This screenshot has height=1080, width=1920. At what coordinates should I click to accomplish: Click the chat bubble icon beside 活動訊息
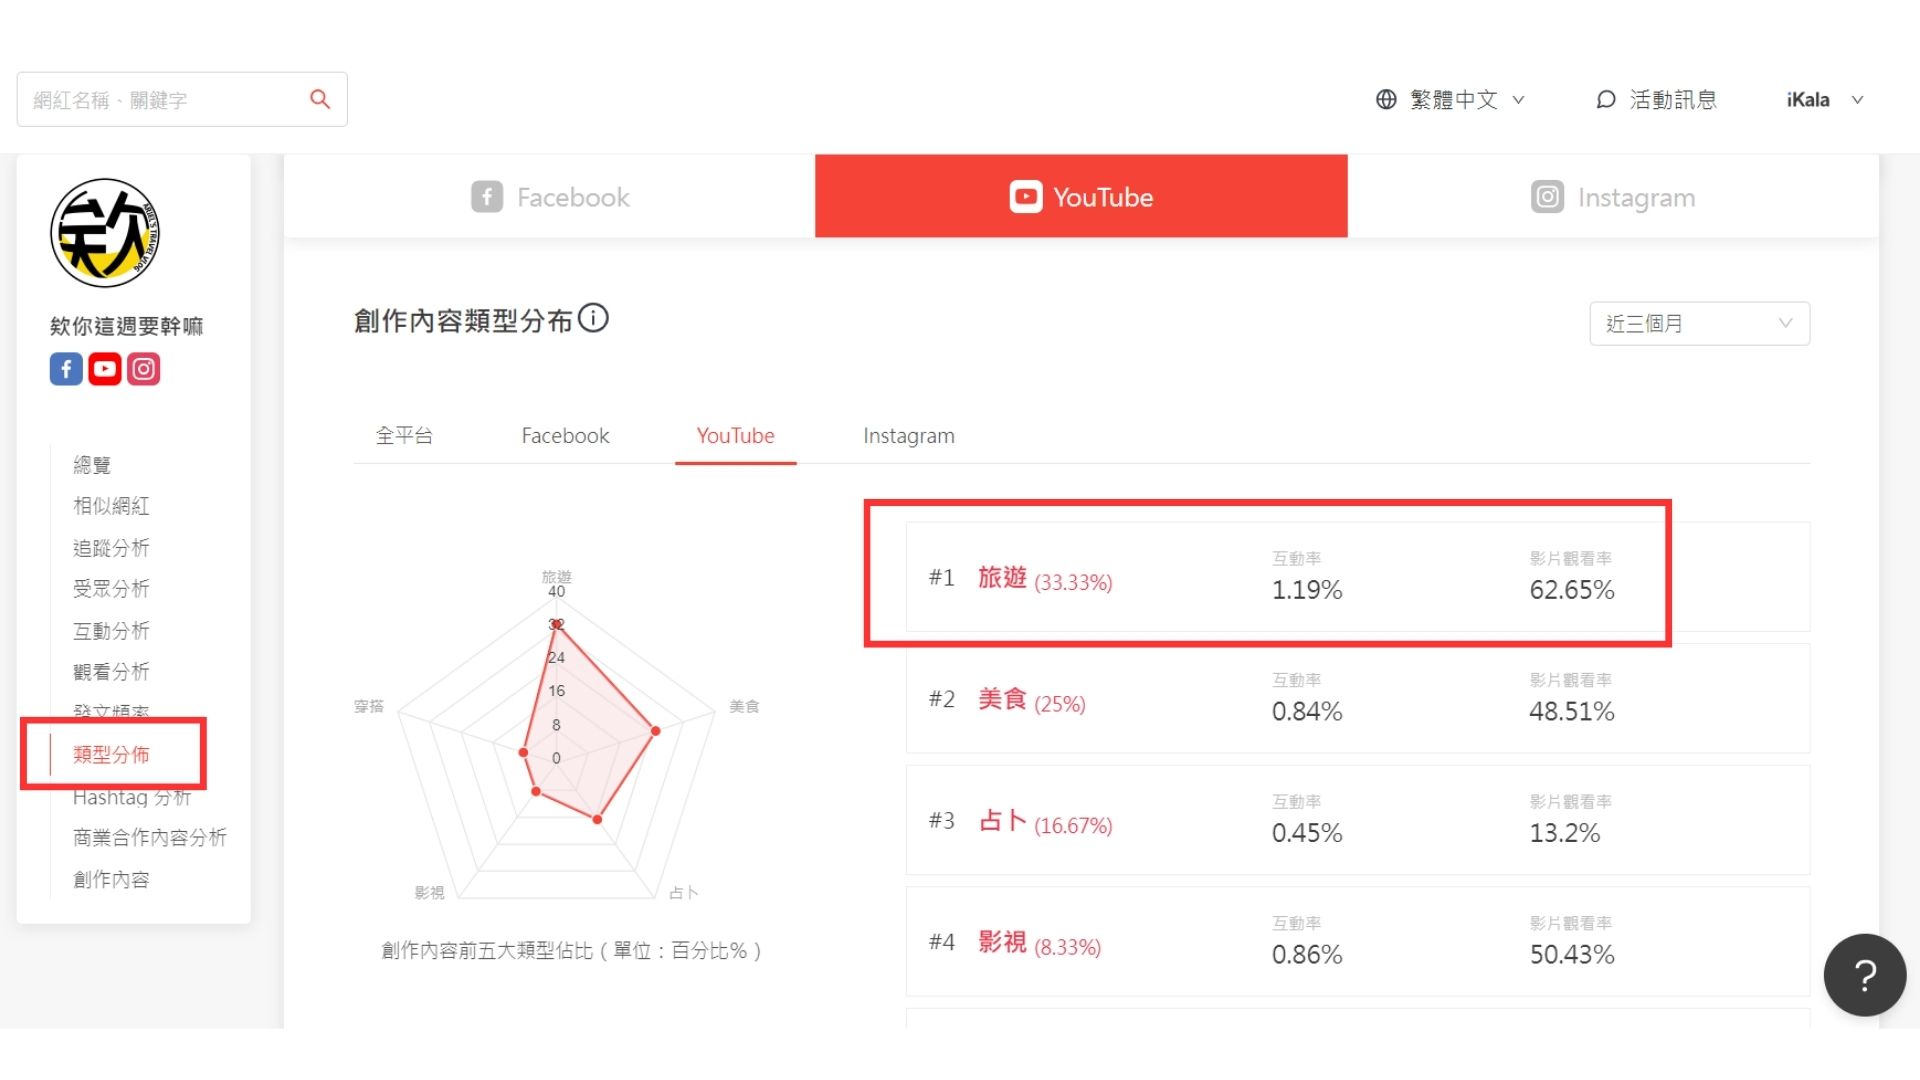pyautogui.click(x=1606, y=99)
